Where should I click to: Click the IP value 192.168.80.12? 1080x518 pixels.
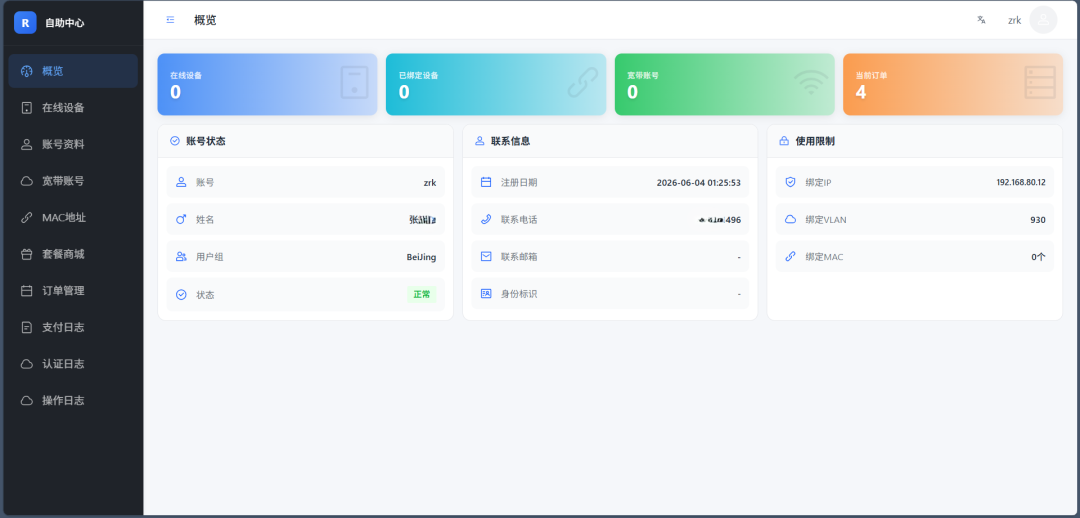(x=1021, y=183)
